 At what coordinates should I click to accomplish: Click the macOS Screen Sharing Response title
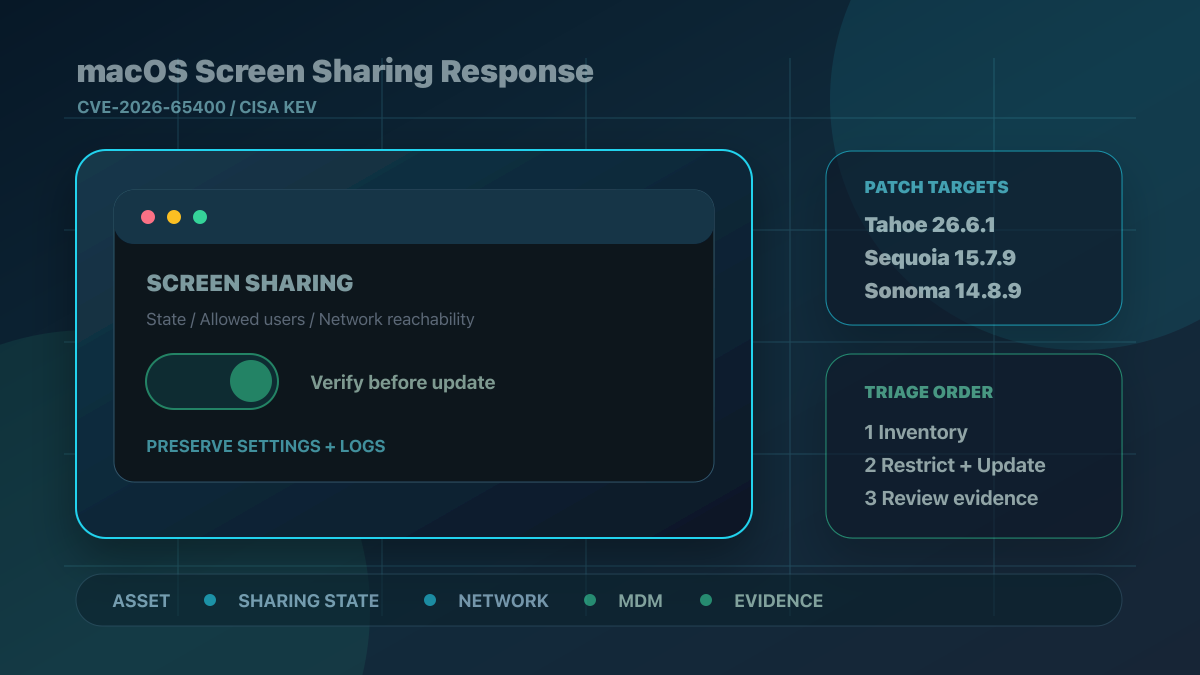click(x=335, y=72)
